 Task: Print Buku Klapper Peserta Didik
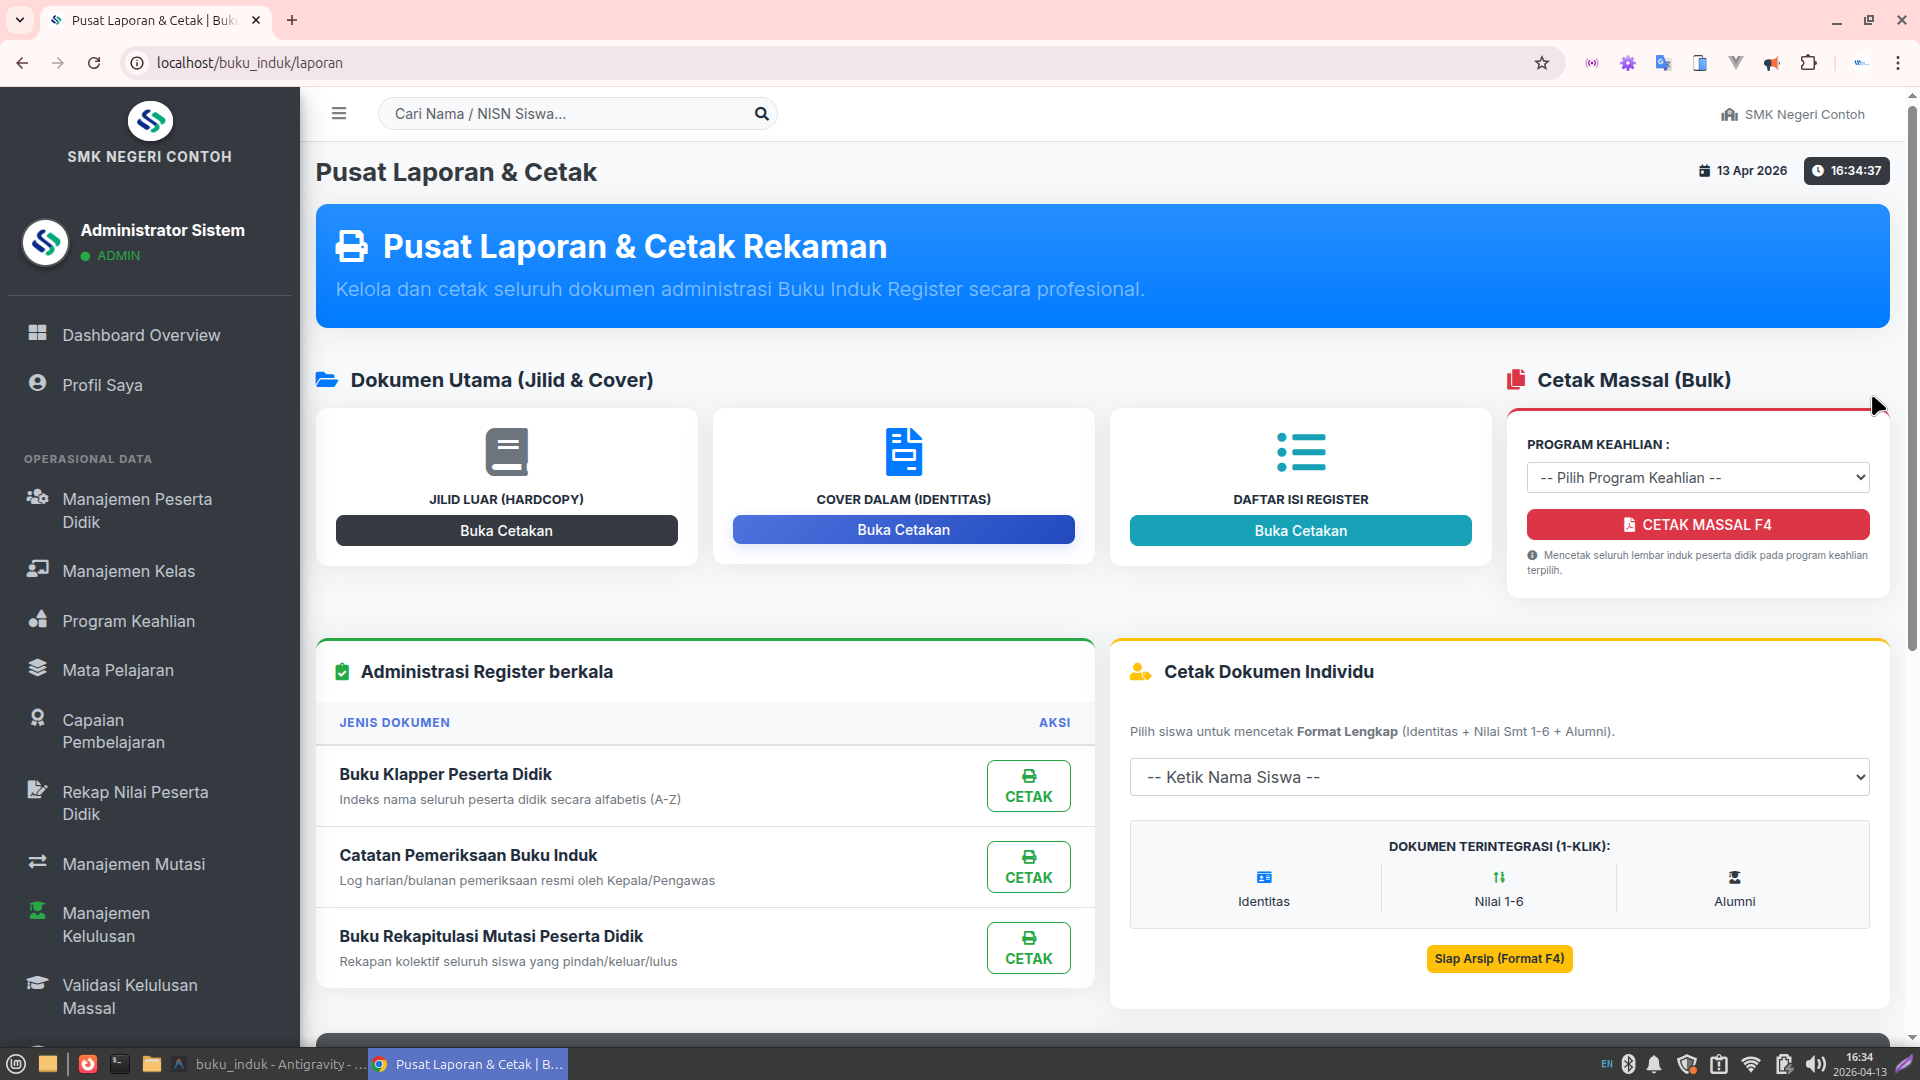tap(1028, 786)
